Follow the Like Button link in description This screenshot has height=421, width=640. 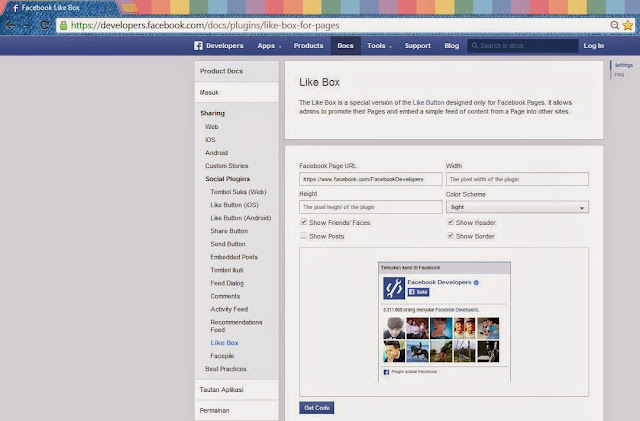428,102
